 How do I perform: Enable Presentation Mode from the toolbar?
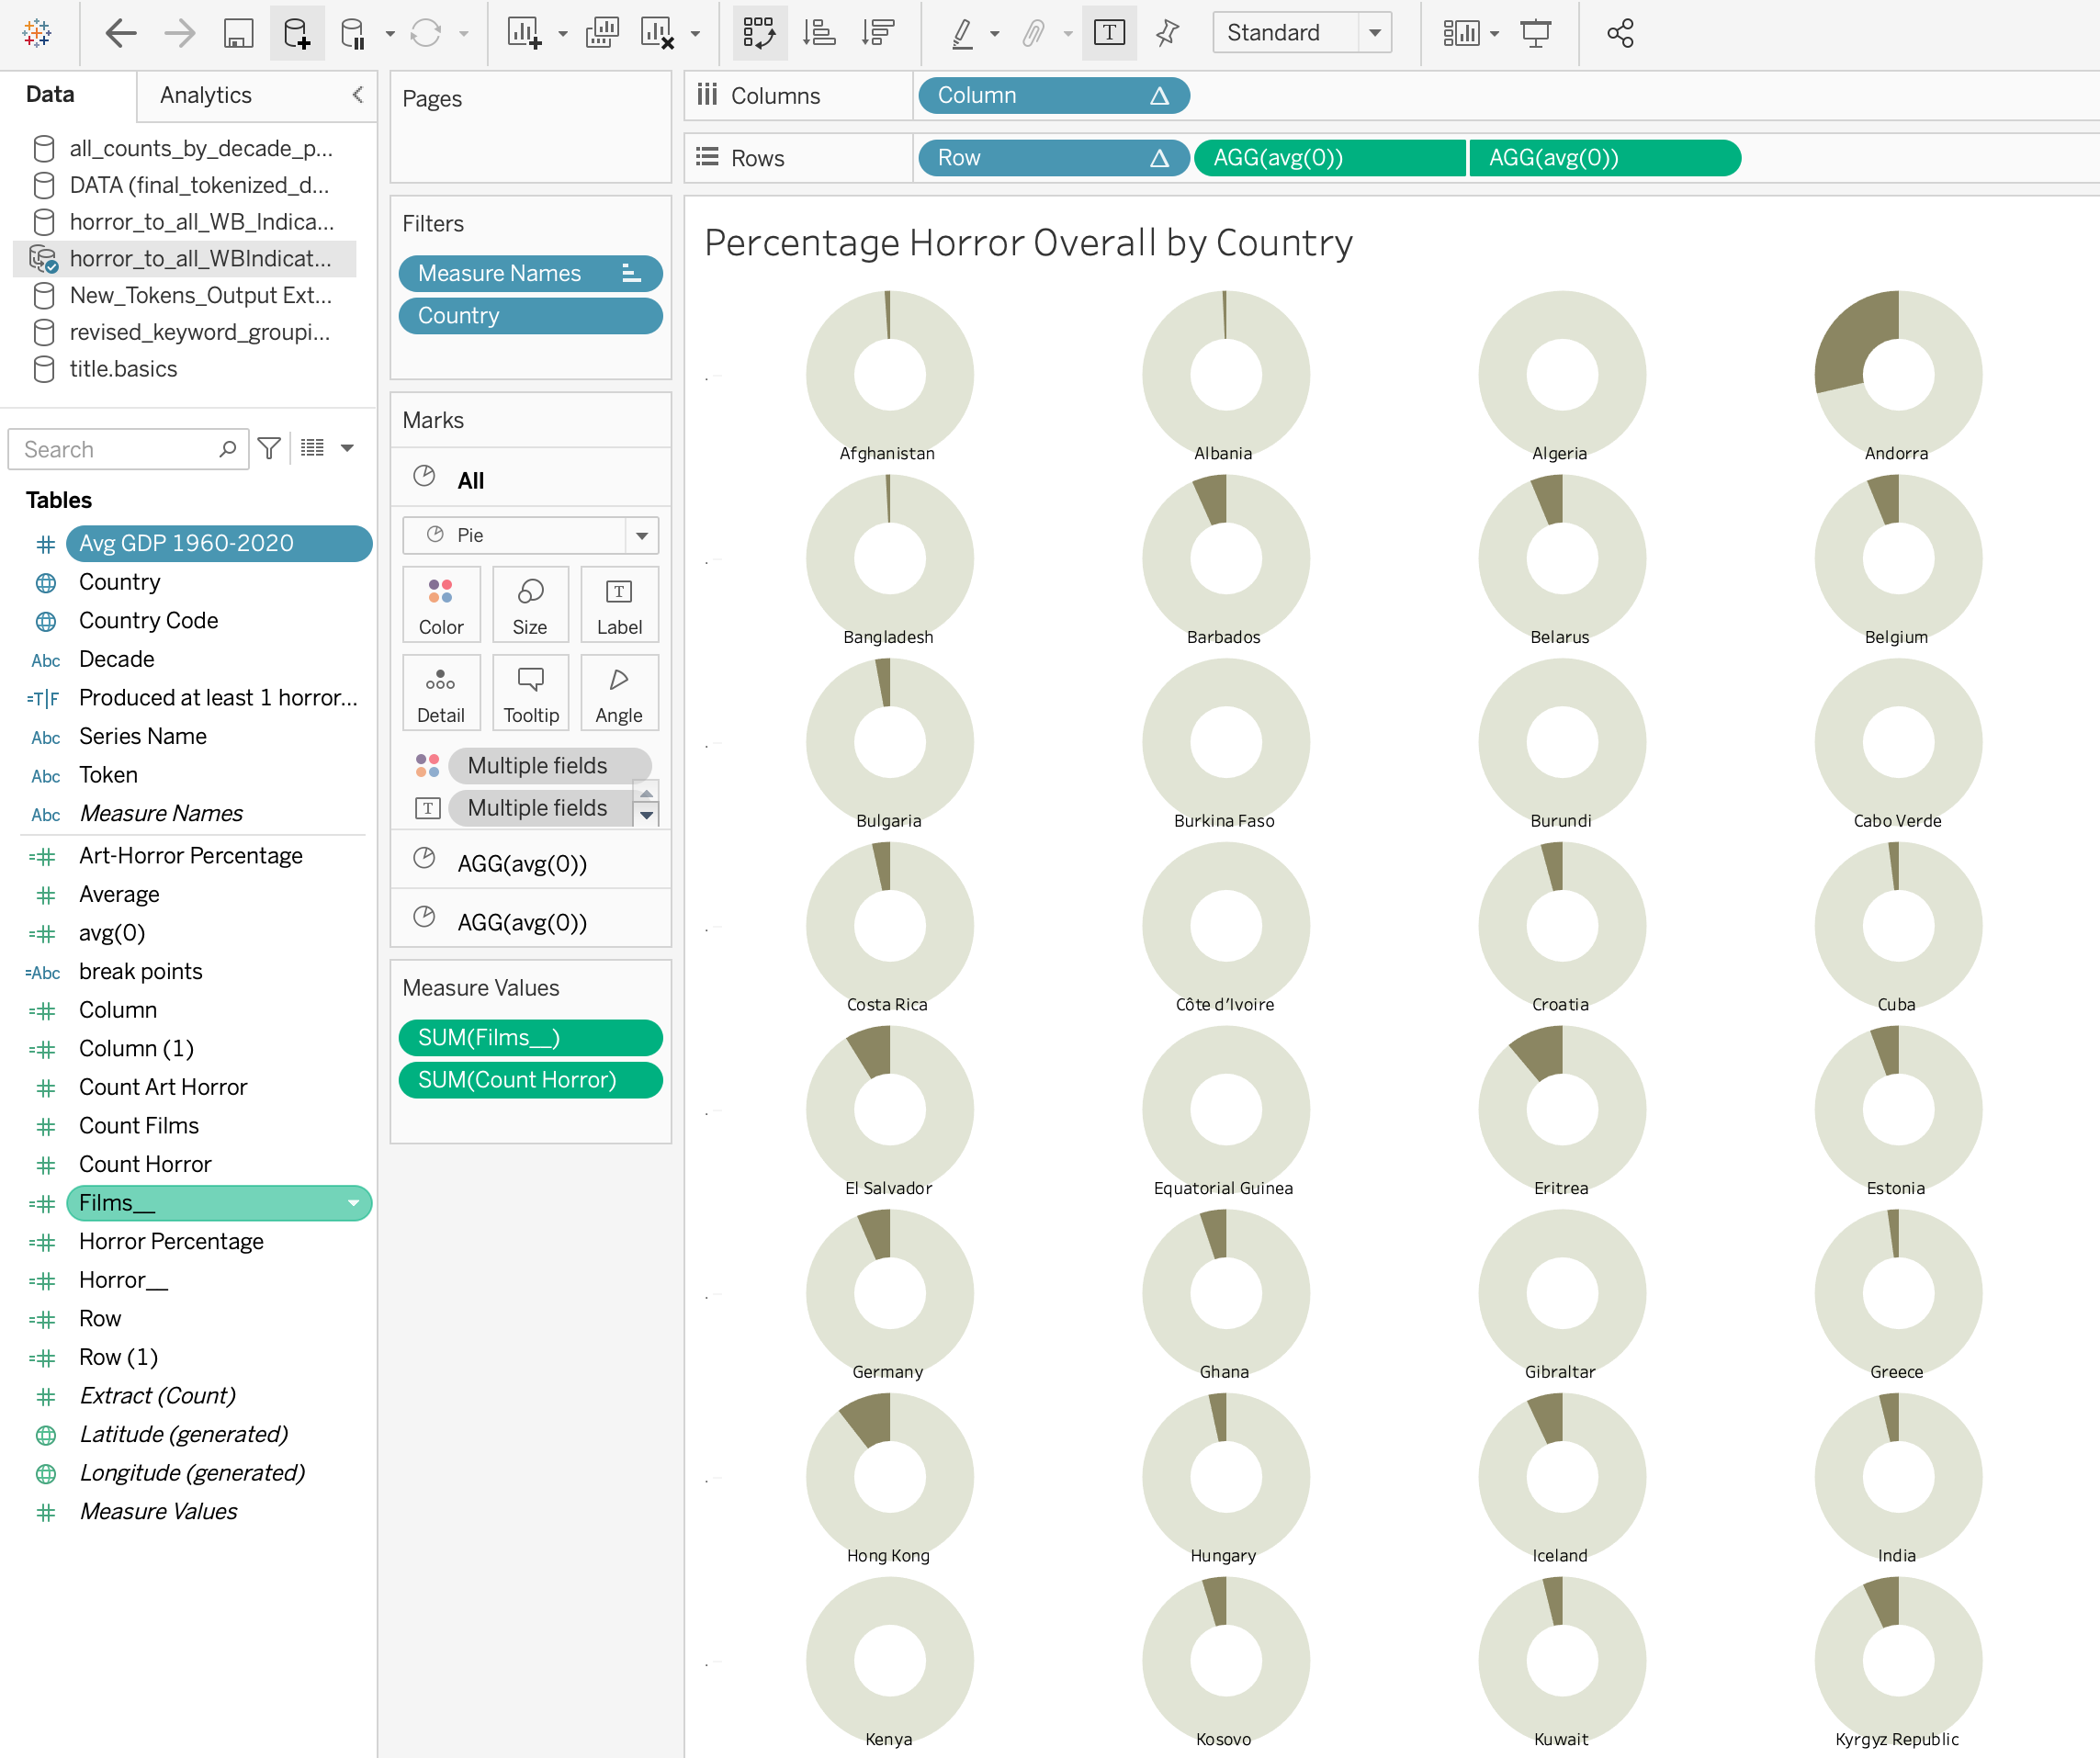[1536, 33]
